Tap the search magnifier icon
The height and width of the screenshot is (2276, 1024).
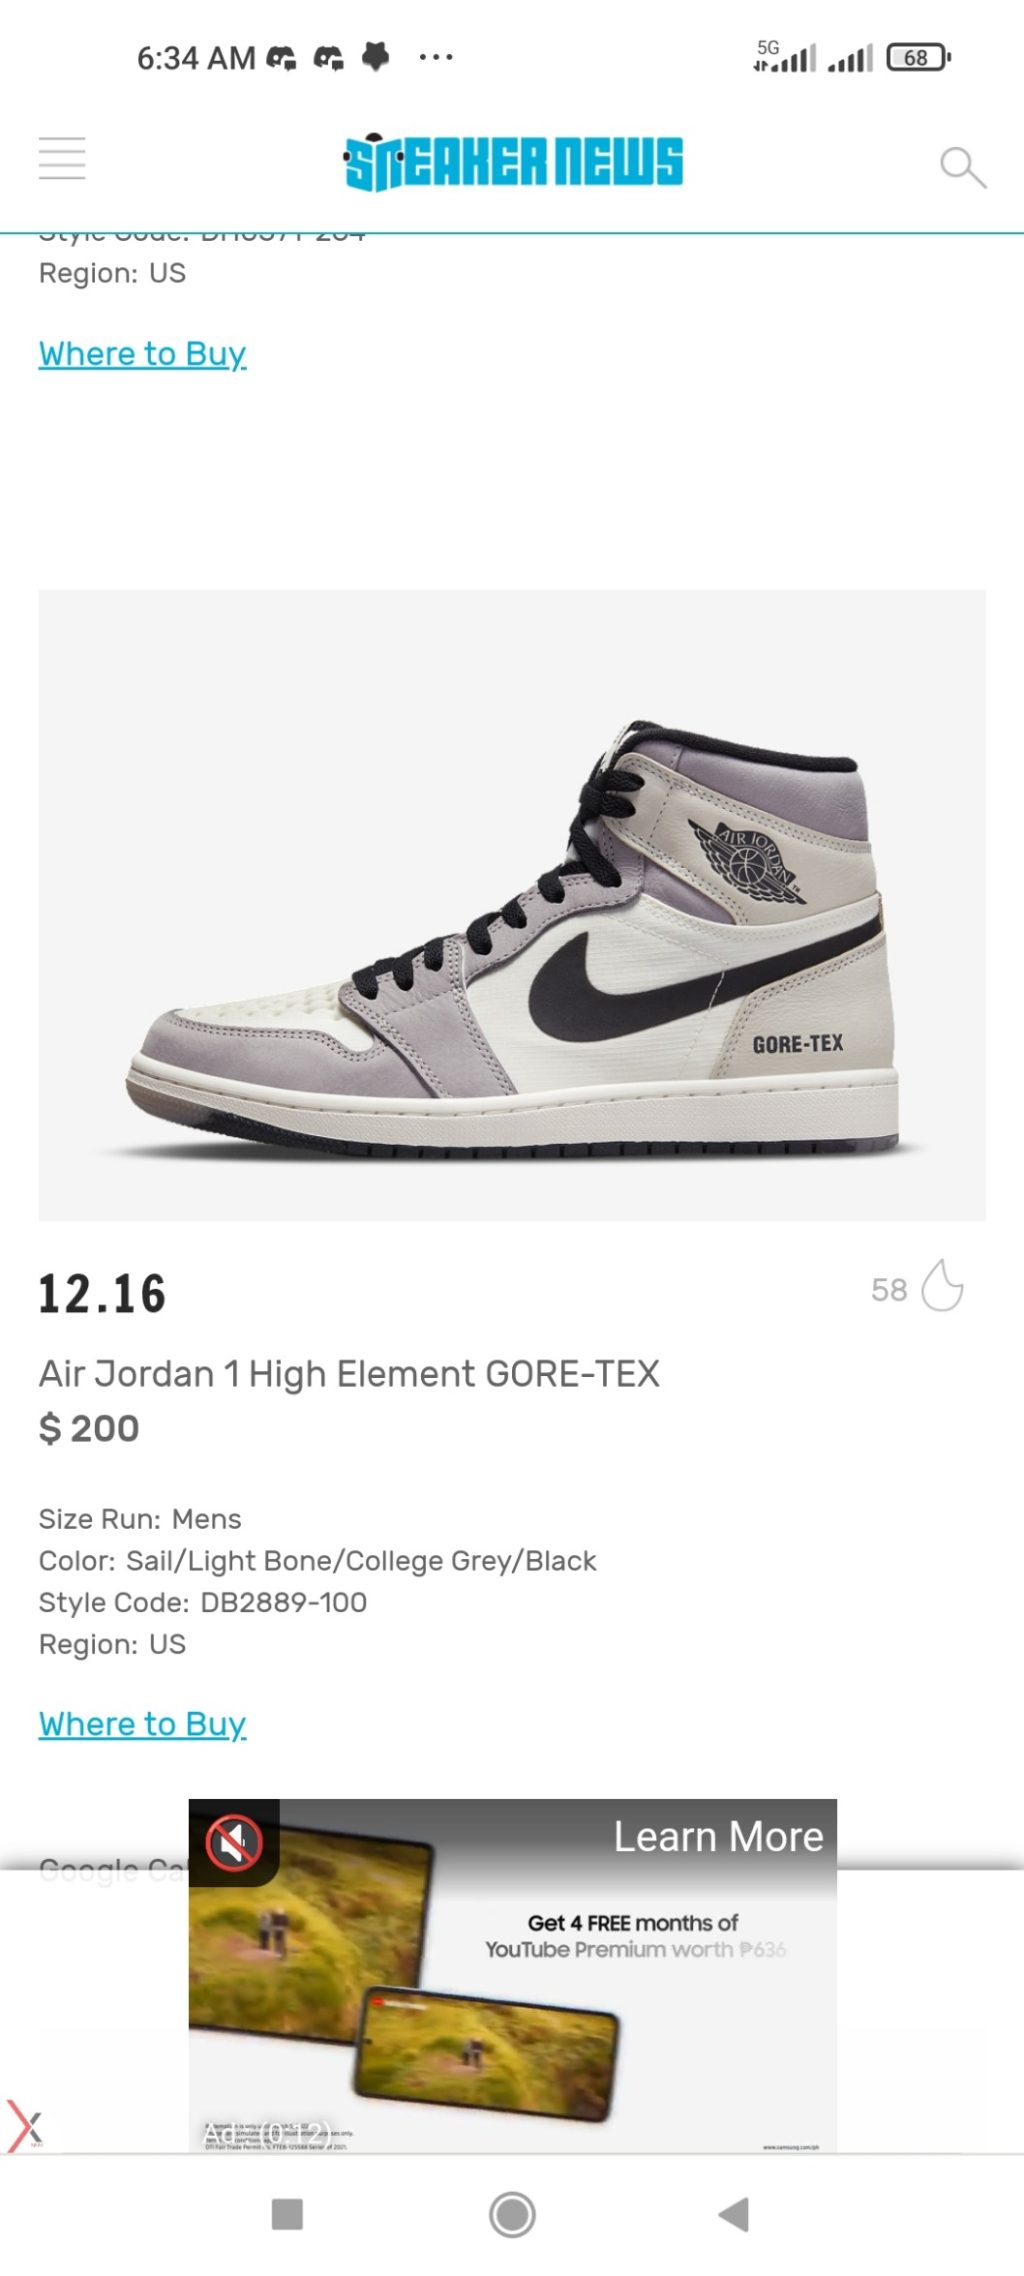962,167
